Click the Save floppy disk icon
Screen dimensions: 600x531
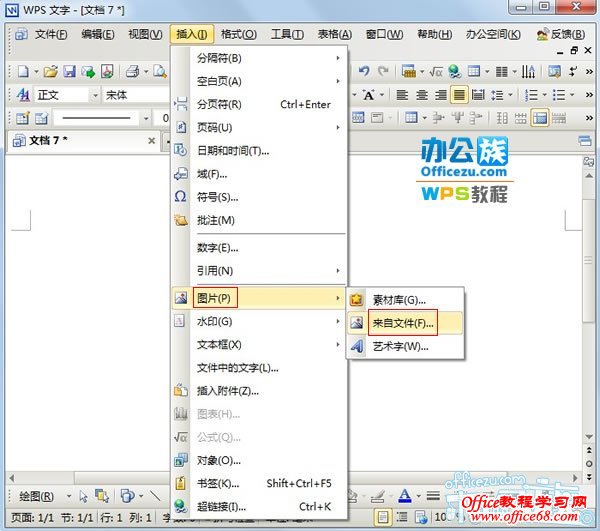[69, 72]
